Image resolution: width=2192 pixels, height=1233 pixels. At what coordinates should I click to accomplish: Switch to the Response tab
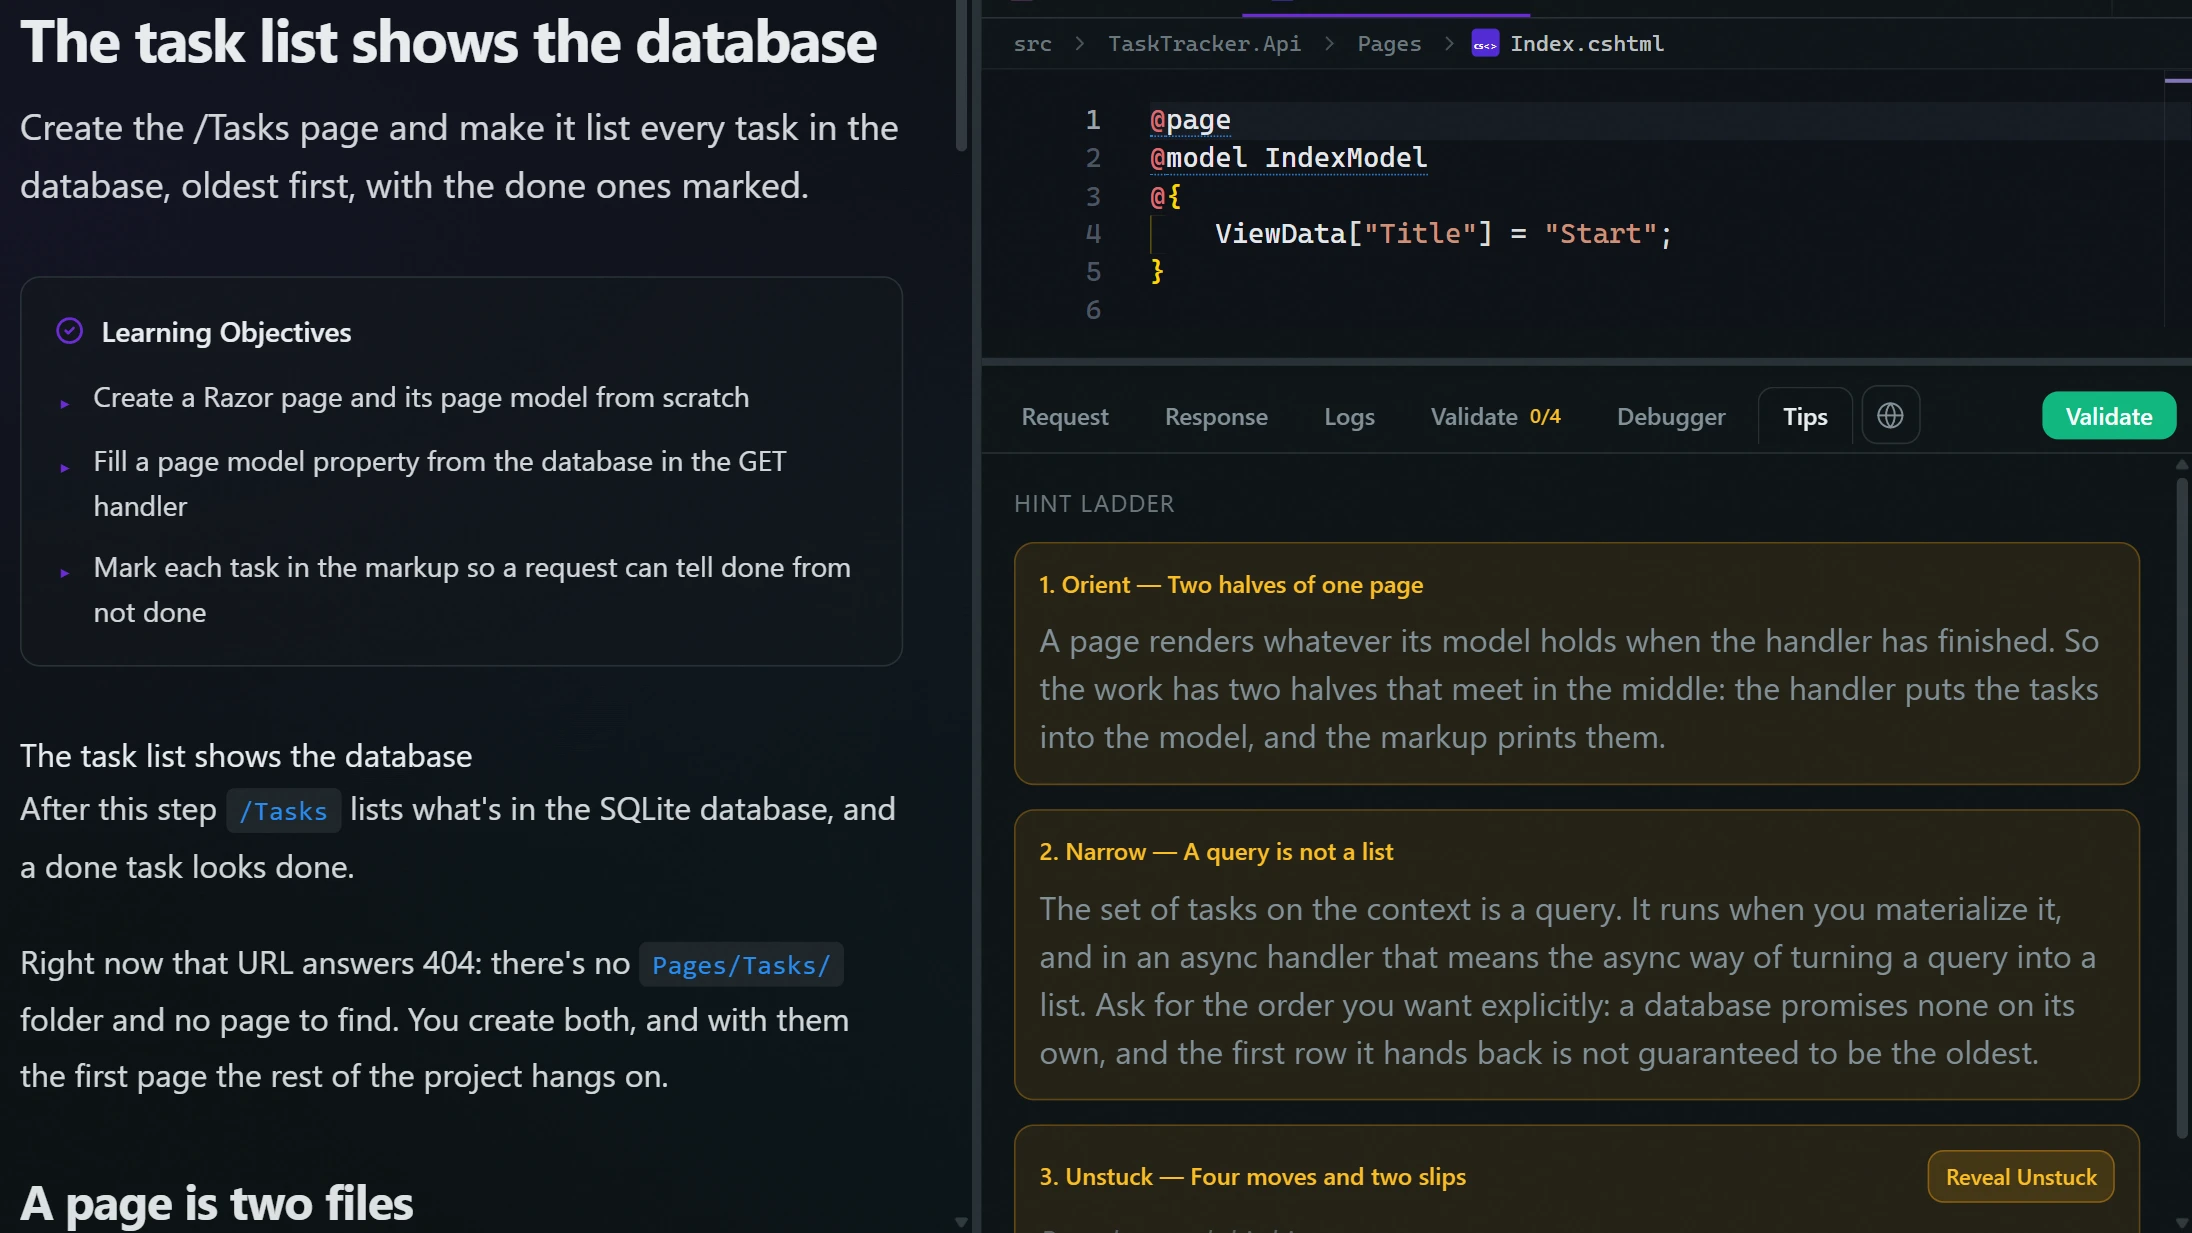(x=1216, y=417)
